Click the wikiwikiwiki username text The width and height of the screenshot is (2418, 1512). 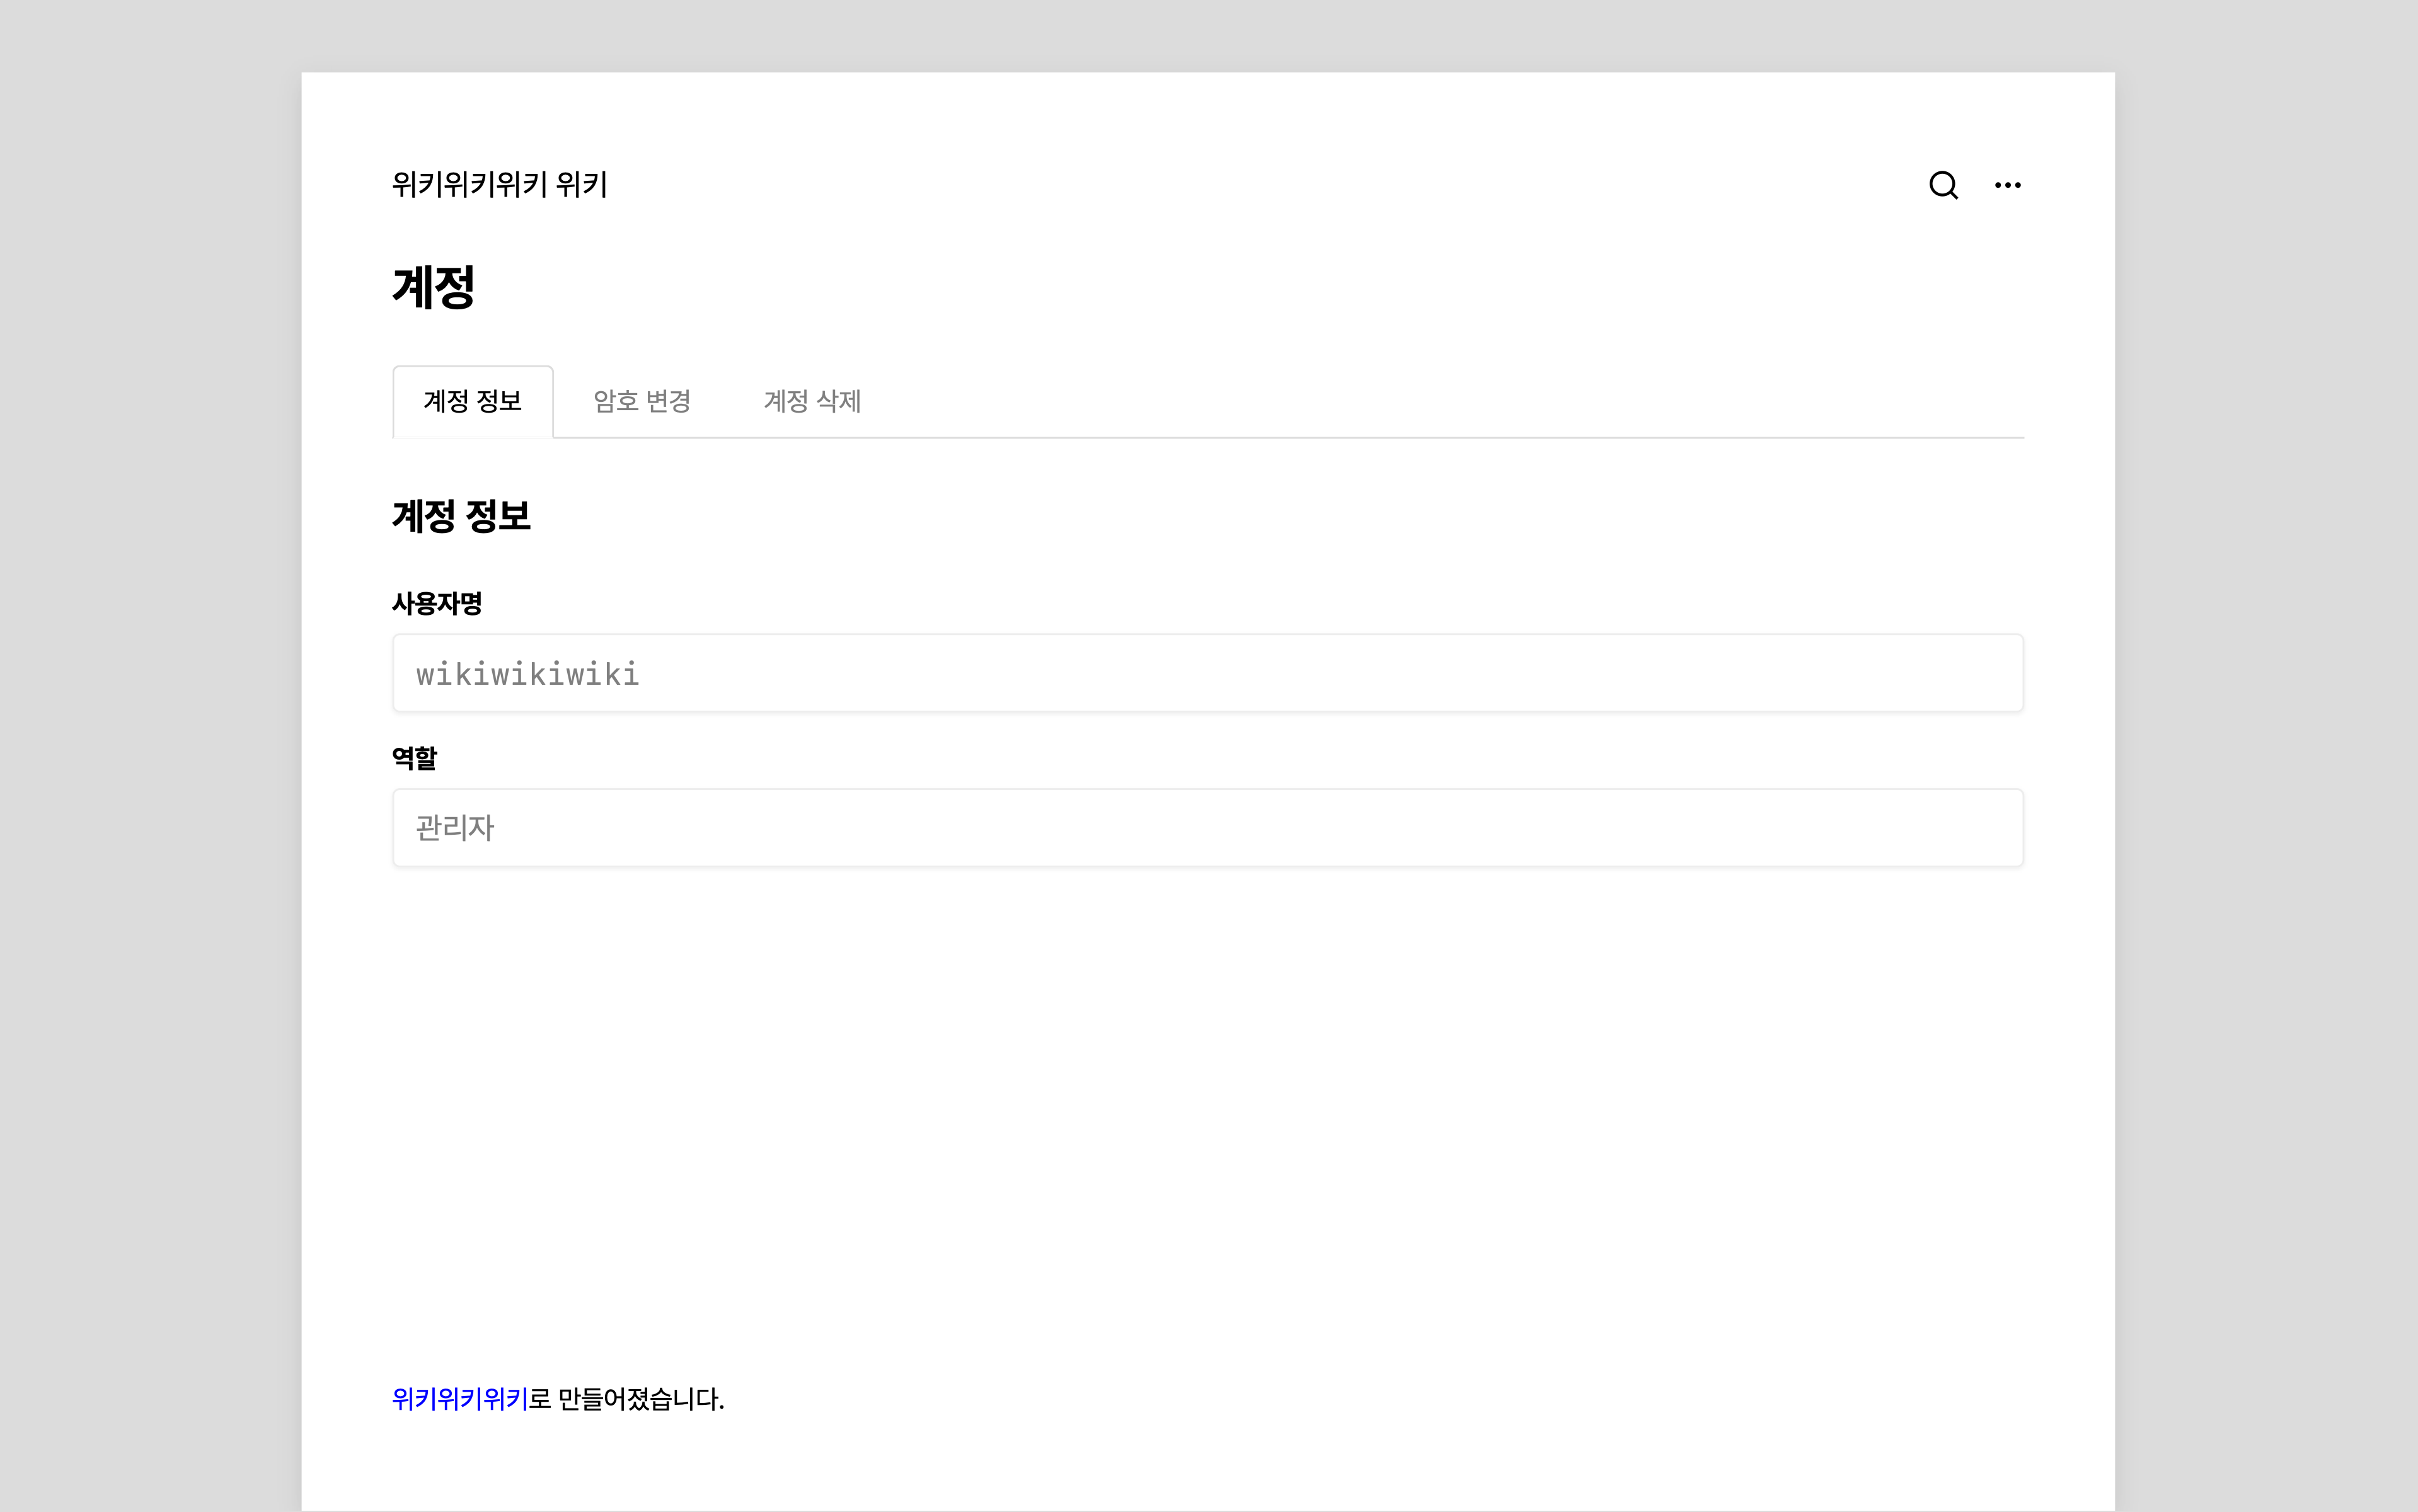pos(527,675)
